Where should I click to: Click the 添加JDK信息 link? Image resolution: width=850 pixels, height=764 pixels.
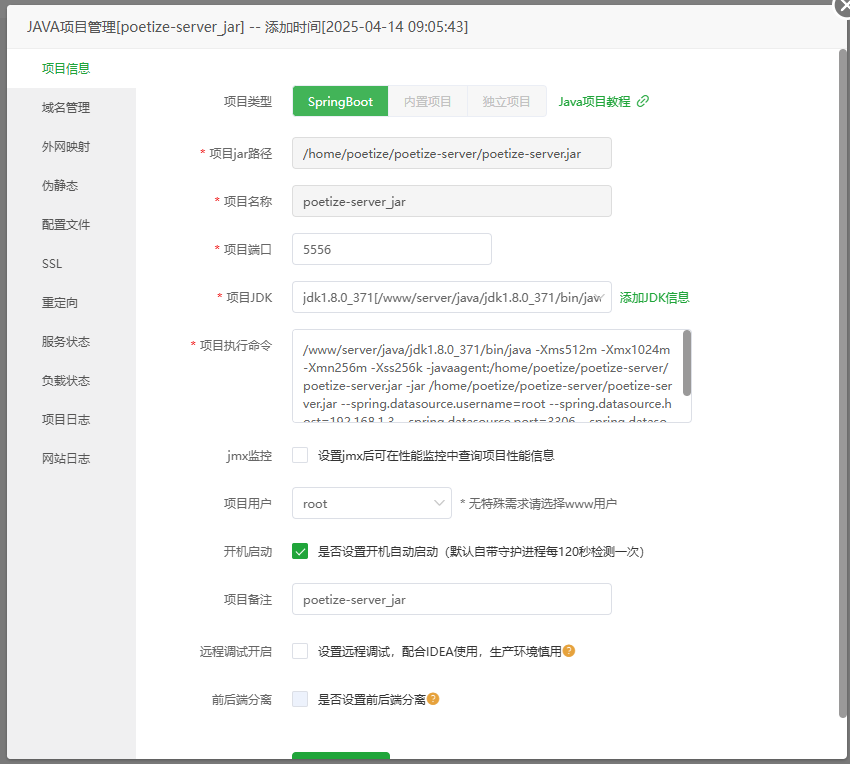click(654, 297)
